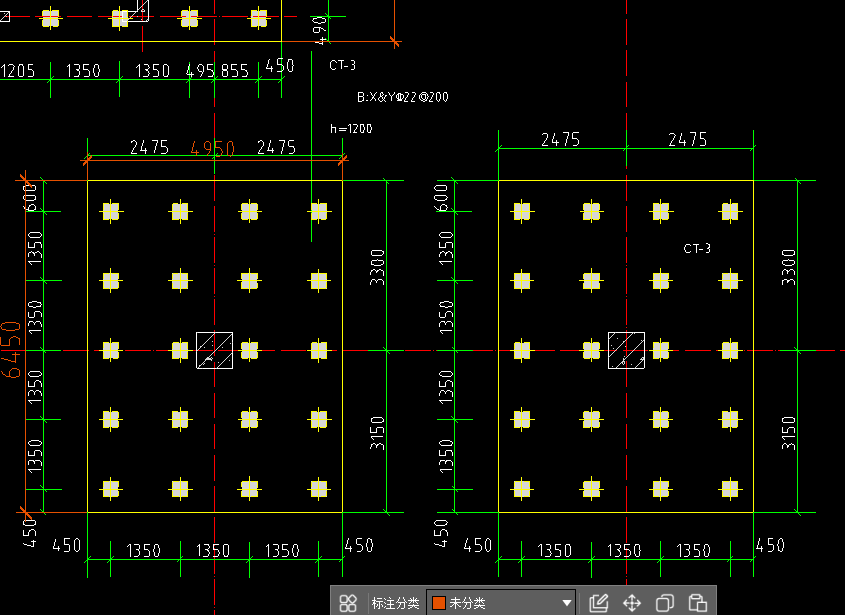Click the 495 dimension text
Viewport: 845px width, 615px height.
[200, 71]
